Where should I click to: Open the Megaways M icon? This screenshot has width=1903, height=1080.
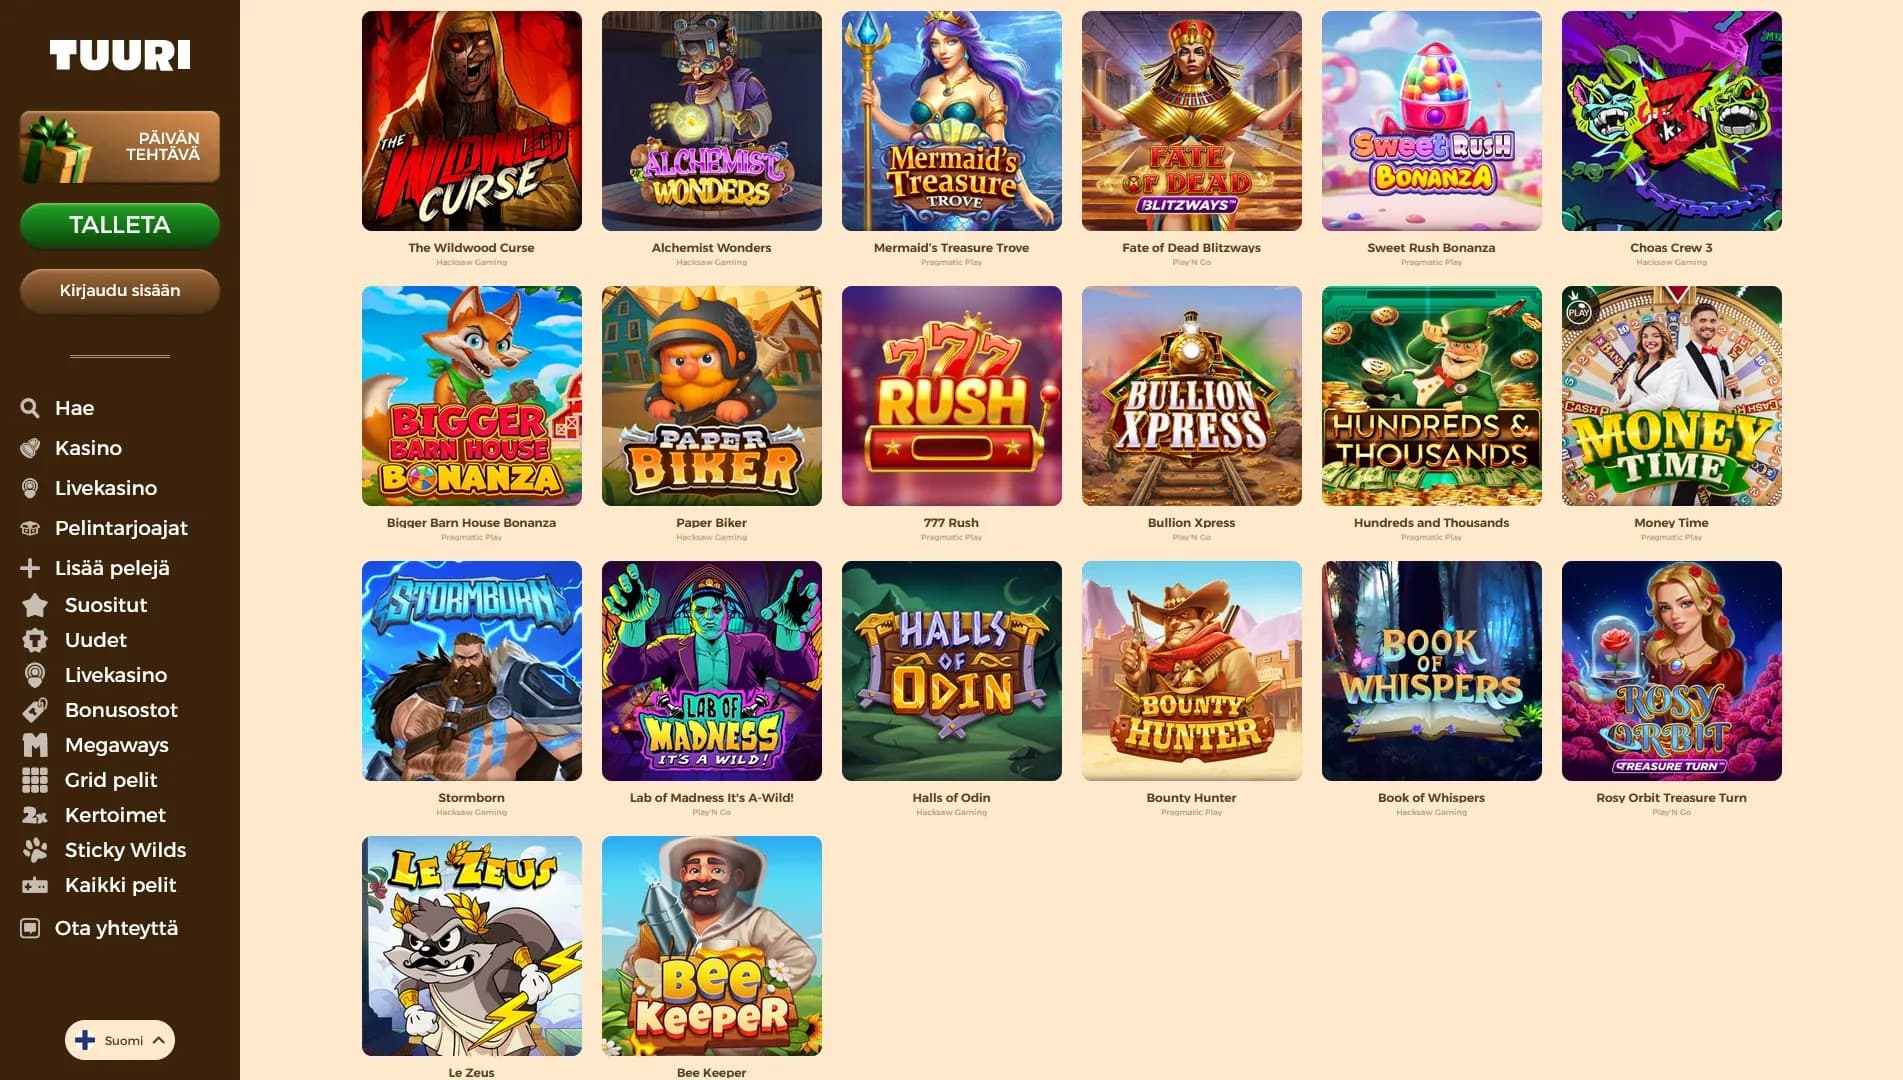(x=35, y=745)
